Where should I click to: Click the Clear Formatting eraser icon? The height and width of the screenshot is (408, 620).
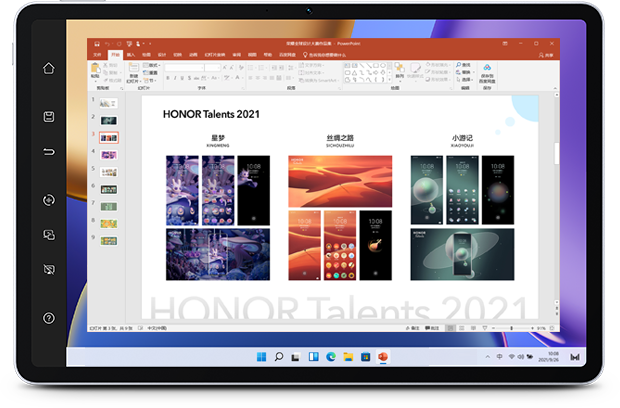tap(241, 68)
